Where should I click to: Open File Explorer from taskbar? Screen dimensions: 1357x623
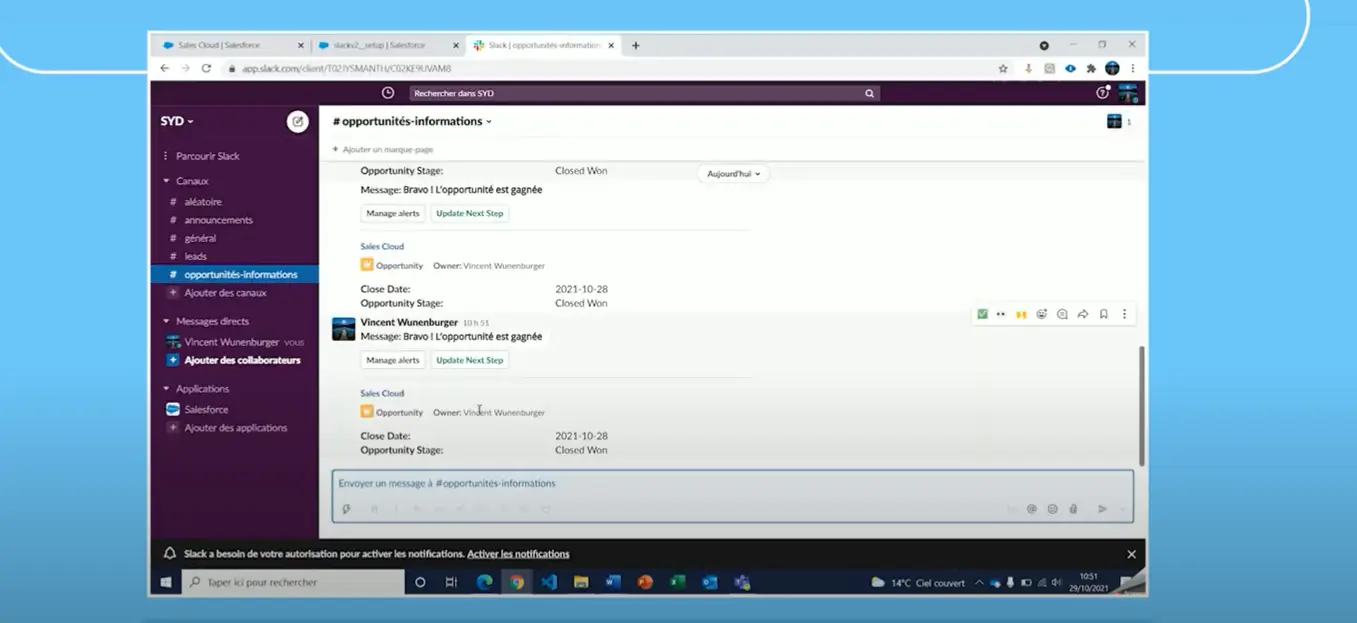pos(580,582)
